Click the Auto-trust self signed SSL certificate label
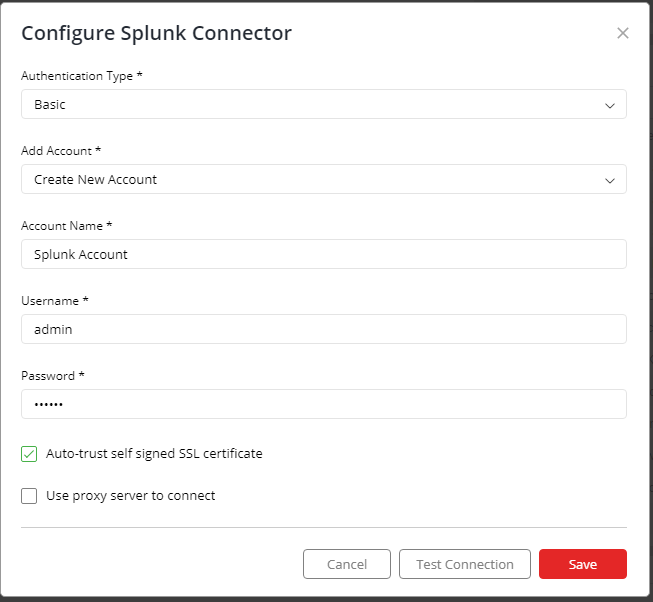The width and height of the screenshot is (653, 602). [x=154, y=453]
